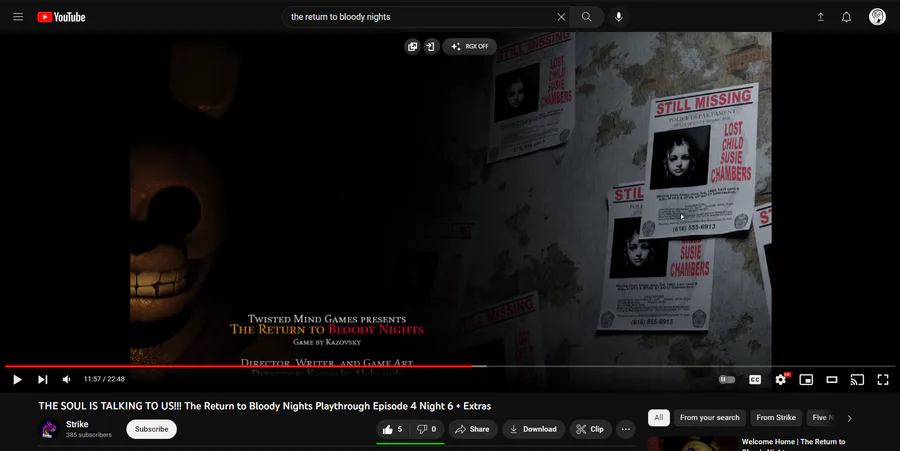The image size is (900, 451).
Task: Select the 'From Strike' chip
Action: point(776,418)
